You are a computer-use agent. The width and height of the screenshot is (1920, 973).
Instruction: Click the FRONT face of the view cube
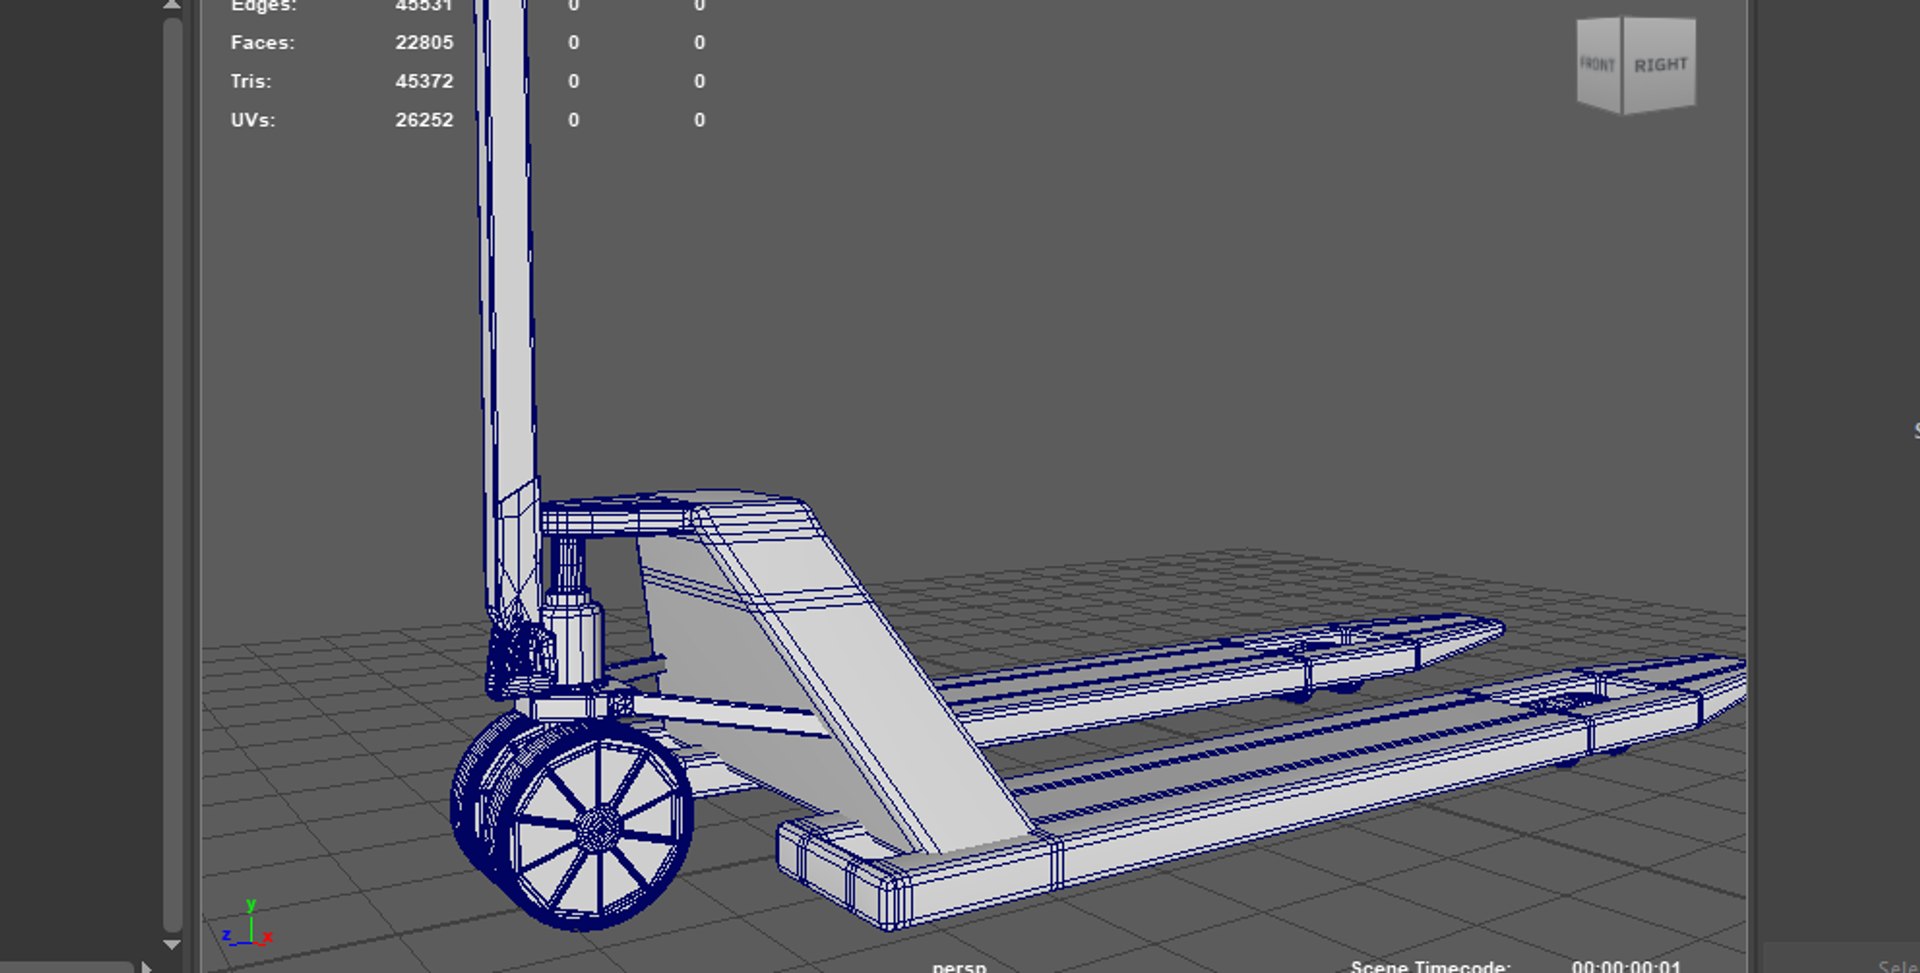point(1598,65)
